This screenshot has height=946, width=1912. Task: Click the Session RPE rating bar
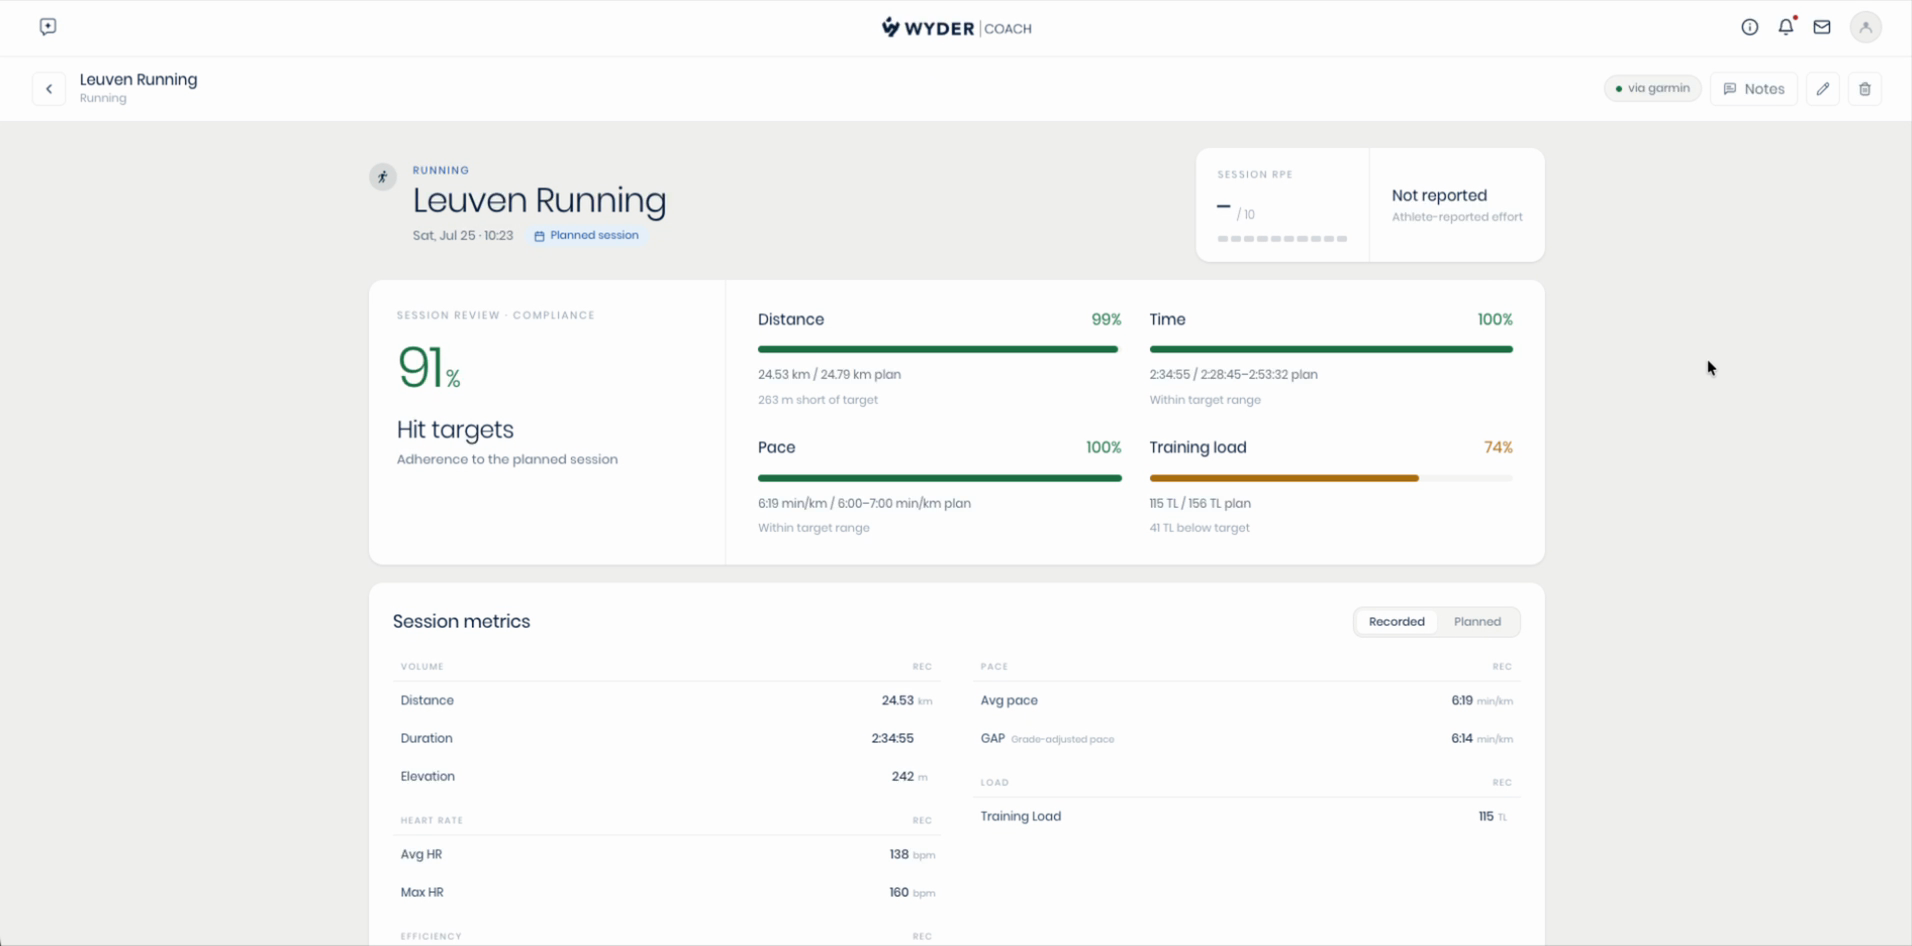[1282, 239]
